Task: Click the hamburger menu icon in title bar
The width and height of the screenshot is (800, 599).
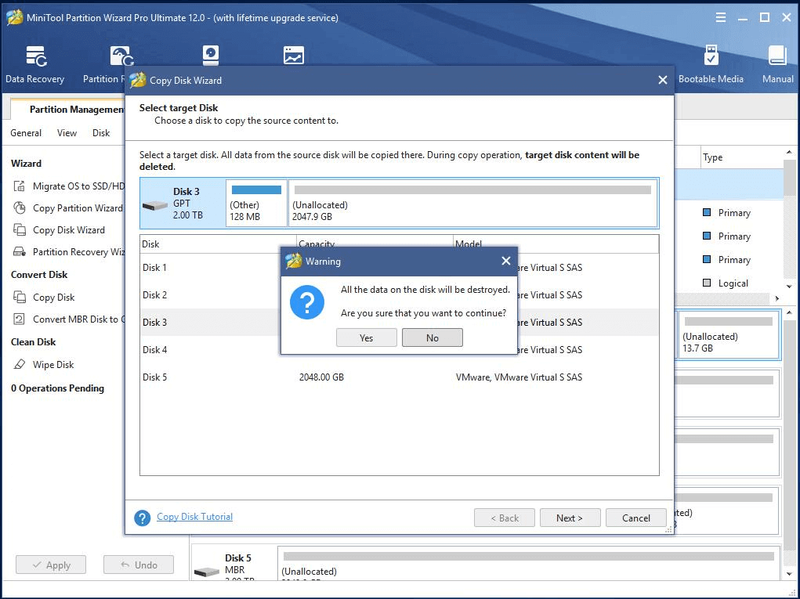Action: tap(720, 17)
